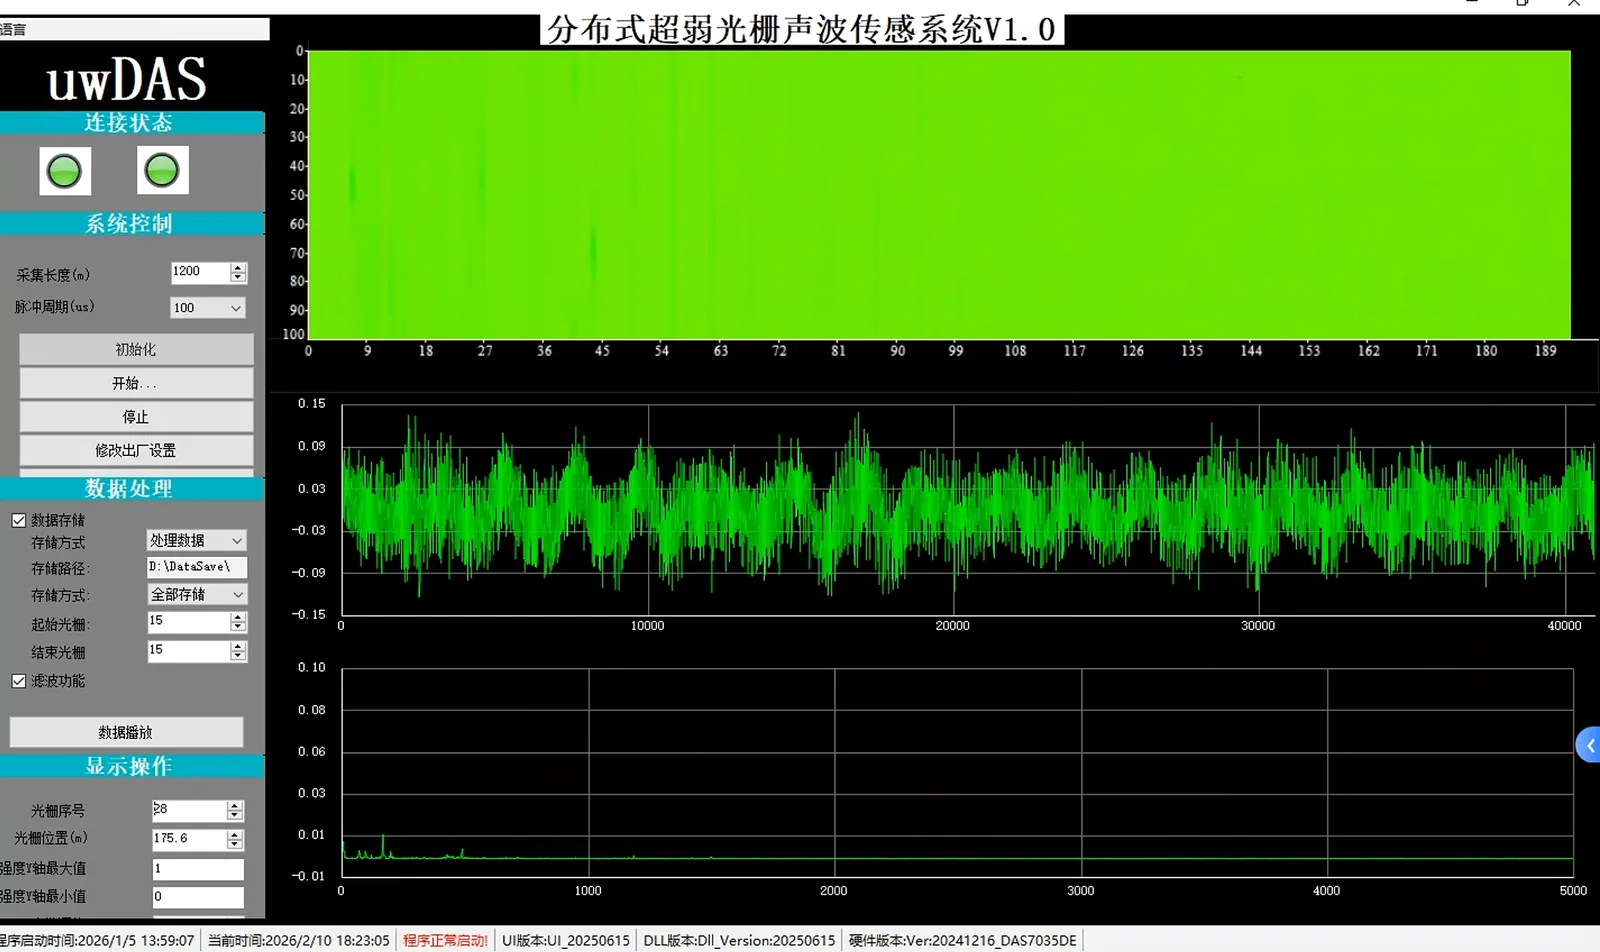Click the 强度Y轴最小值 field showing 0
Viewport: 1600px width, 952px height.
[x=198, y=897]
